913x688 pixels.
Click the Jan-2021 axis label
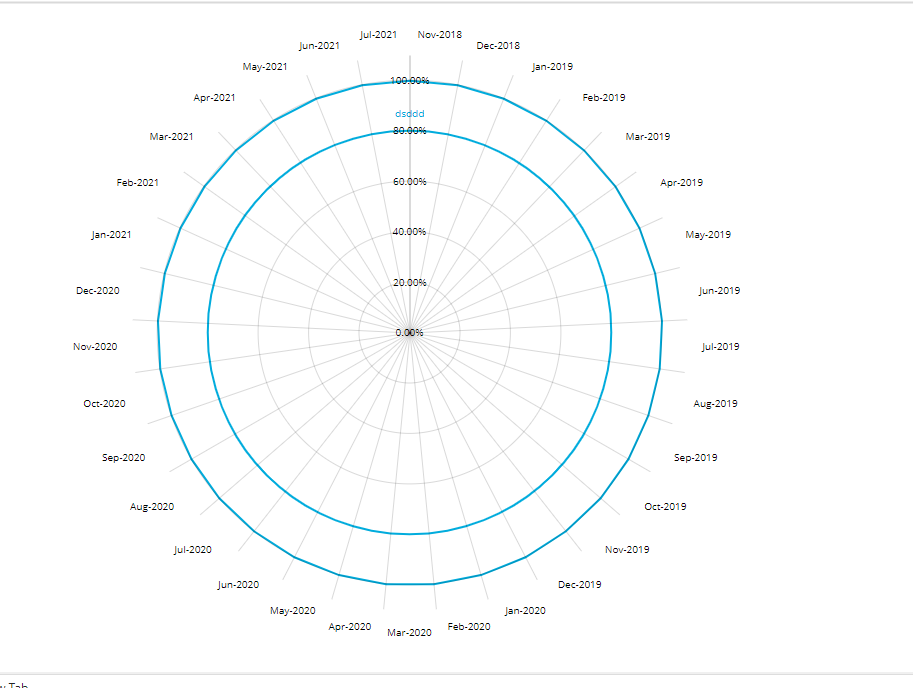click(111, 235)
